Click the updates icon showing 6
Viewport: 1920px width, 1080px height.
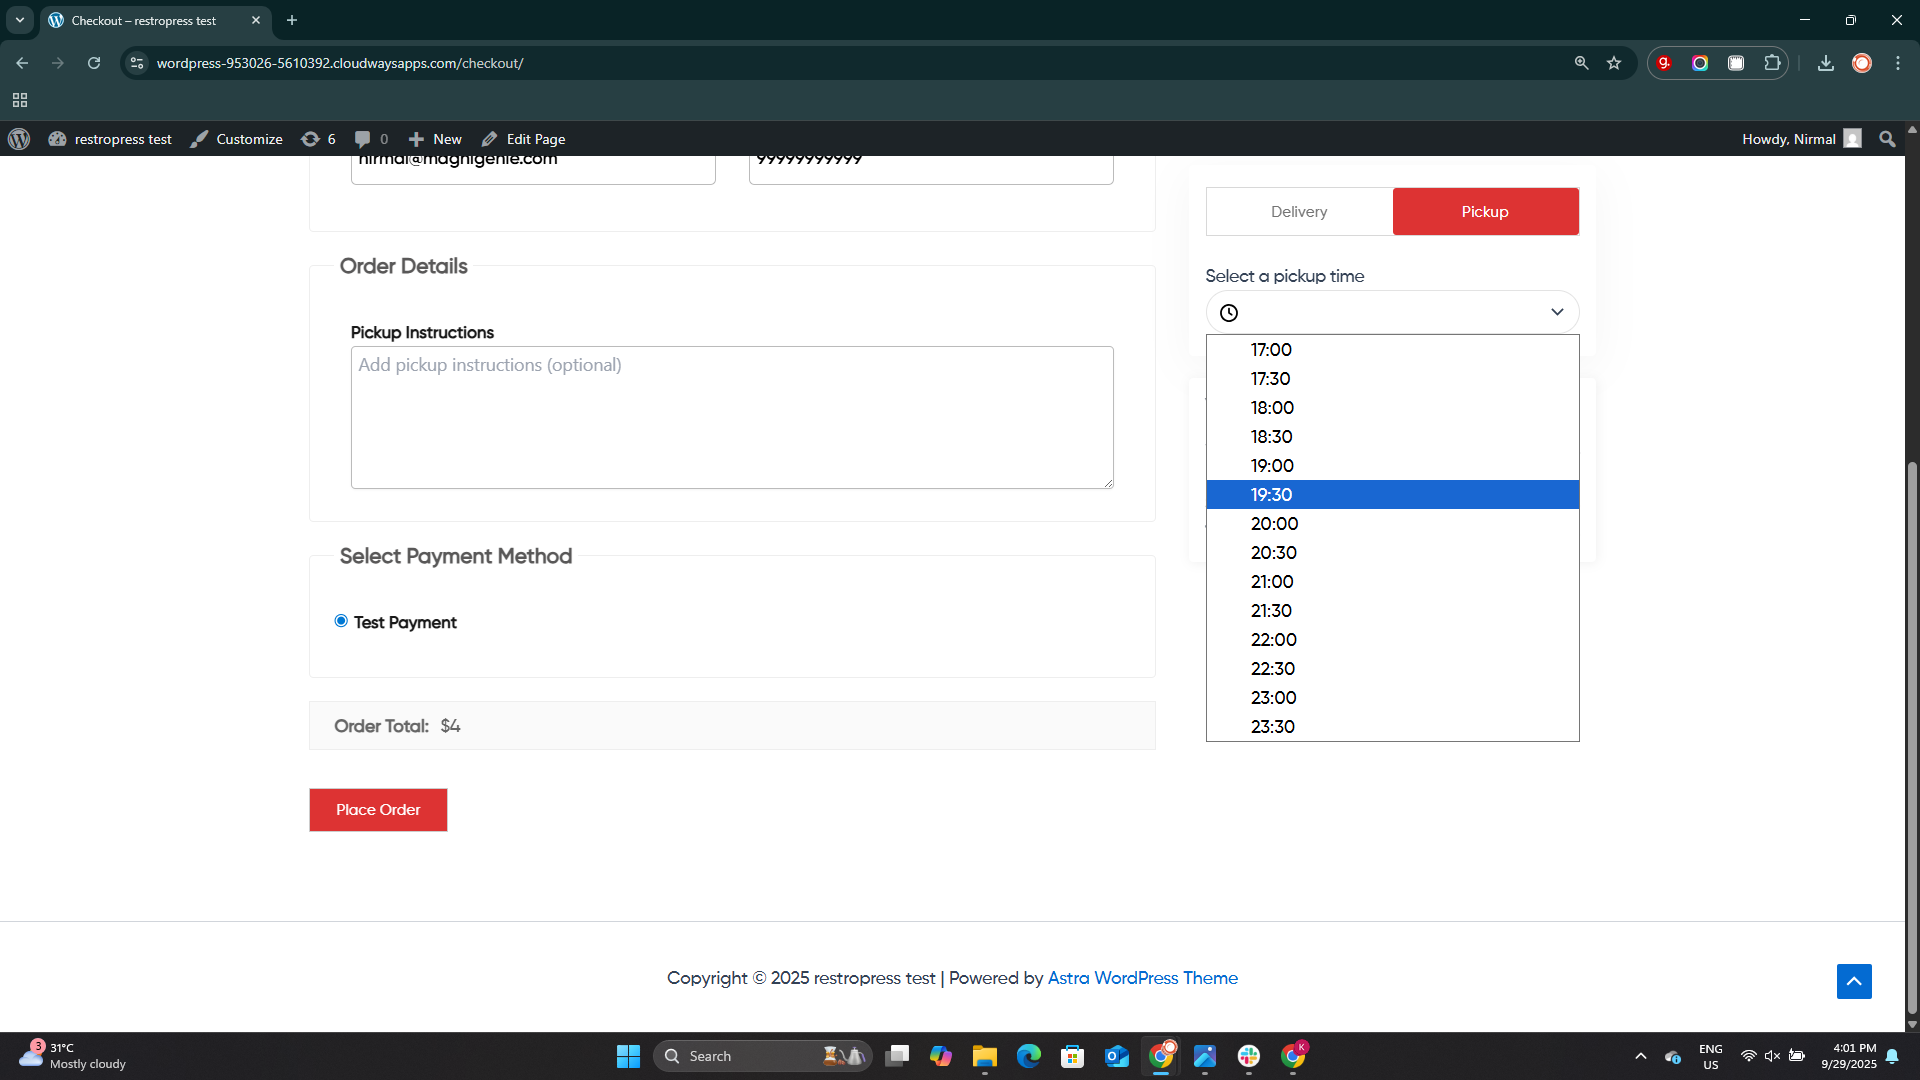[311, 138]
